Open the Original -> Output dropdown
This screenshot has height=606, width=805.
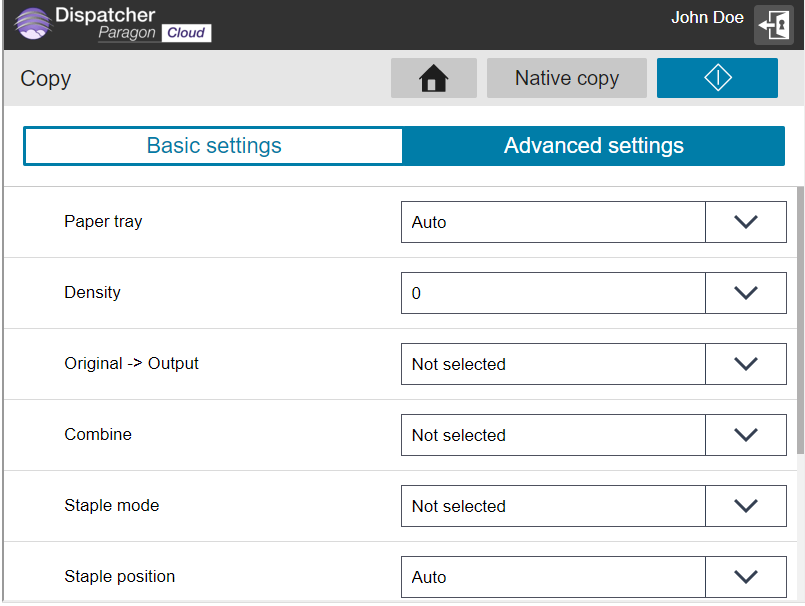click(746, 363)
